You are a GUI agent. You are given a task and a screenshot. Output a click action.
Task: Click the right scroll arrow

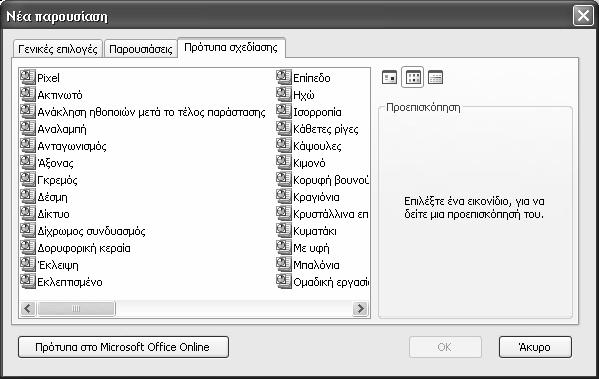[x=360, y=308]
